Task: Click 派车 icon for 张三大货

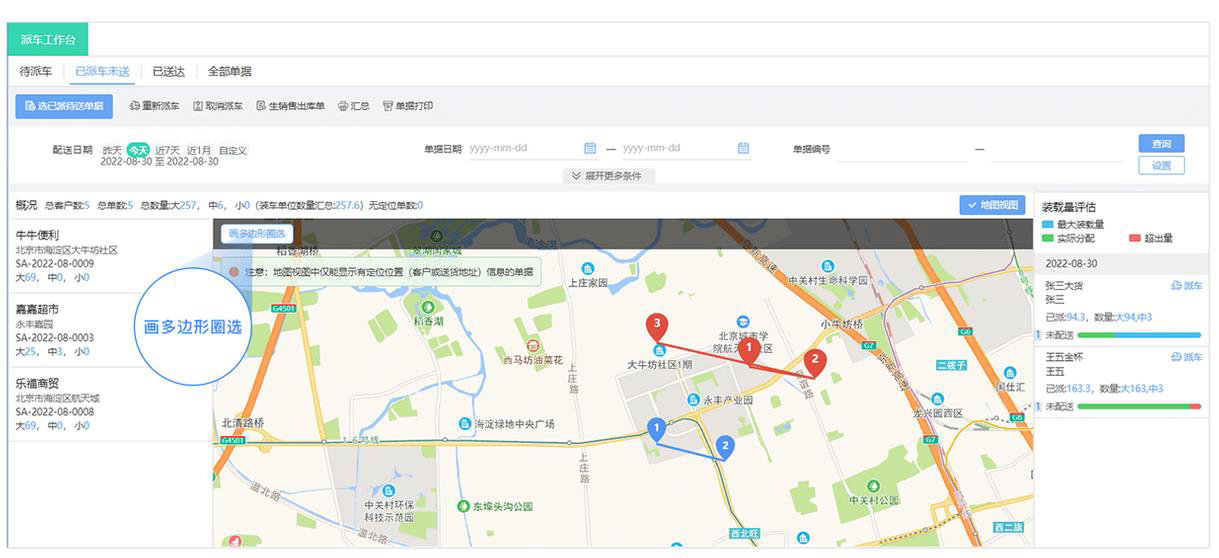Action: [1176, 286]
